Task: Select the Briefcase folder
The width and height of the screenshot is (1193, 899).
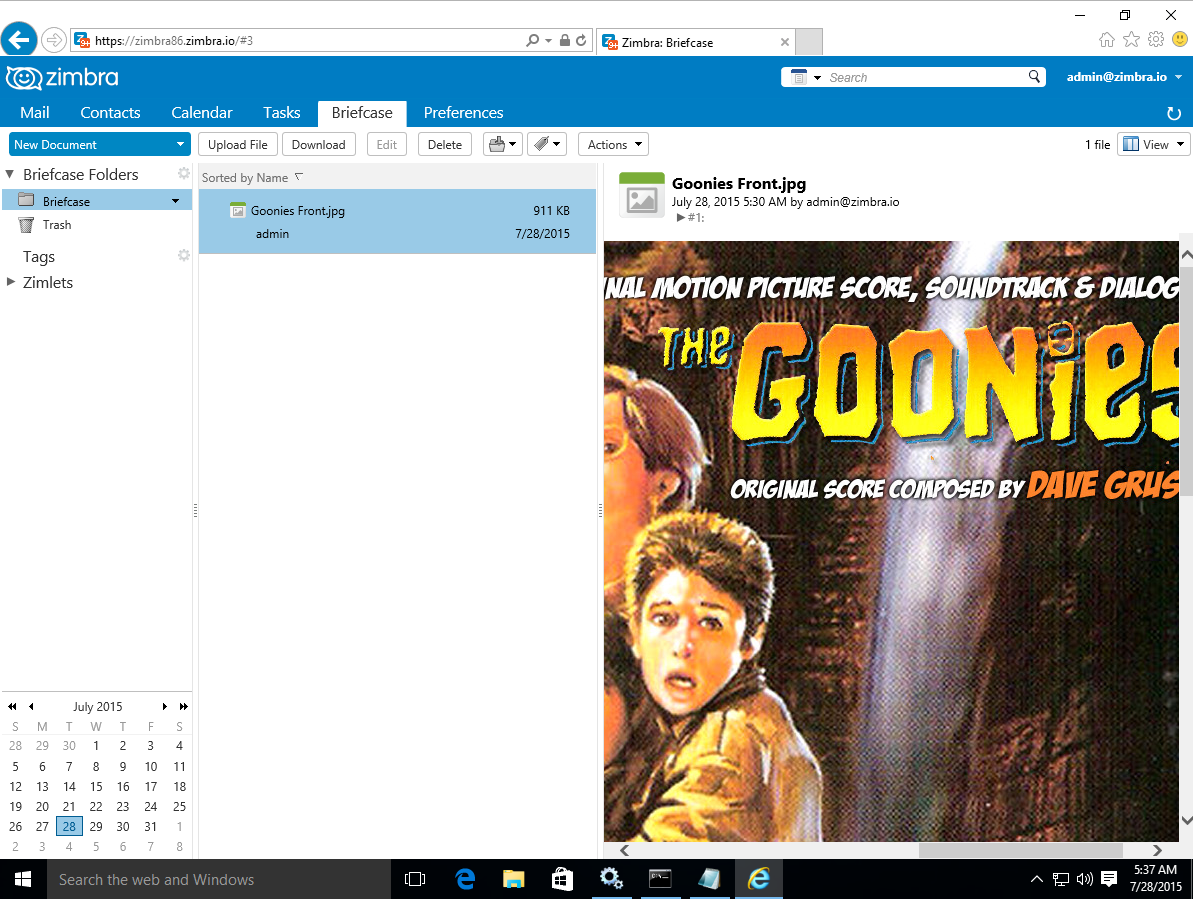Action: [97, 201]
